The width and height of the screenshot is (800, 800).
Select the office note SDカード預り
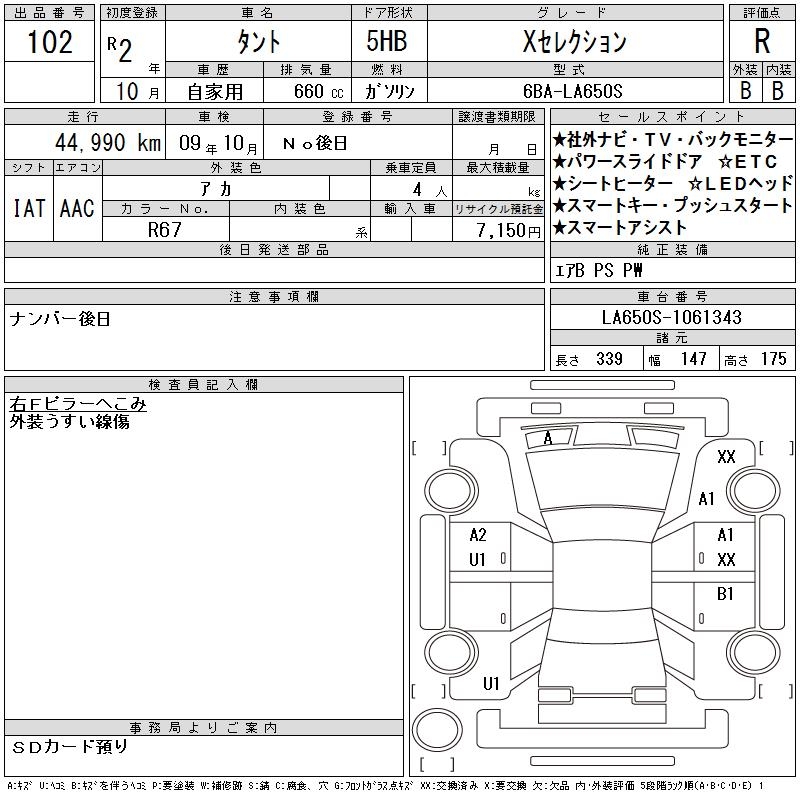(70, 747)
